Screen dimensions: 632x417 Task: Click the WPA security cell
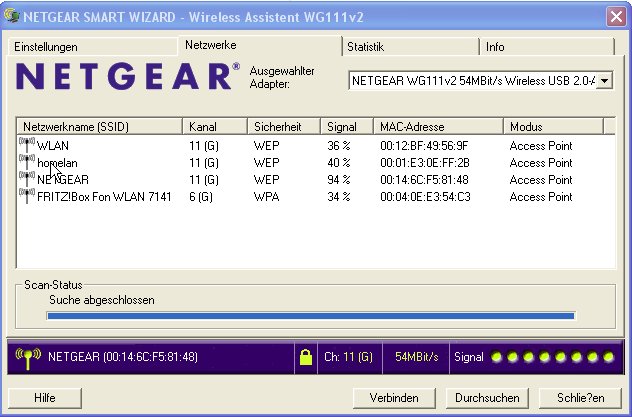click(266, 197)
